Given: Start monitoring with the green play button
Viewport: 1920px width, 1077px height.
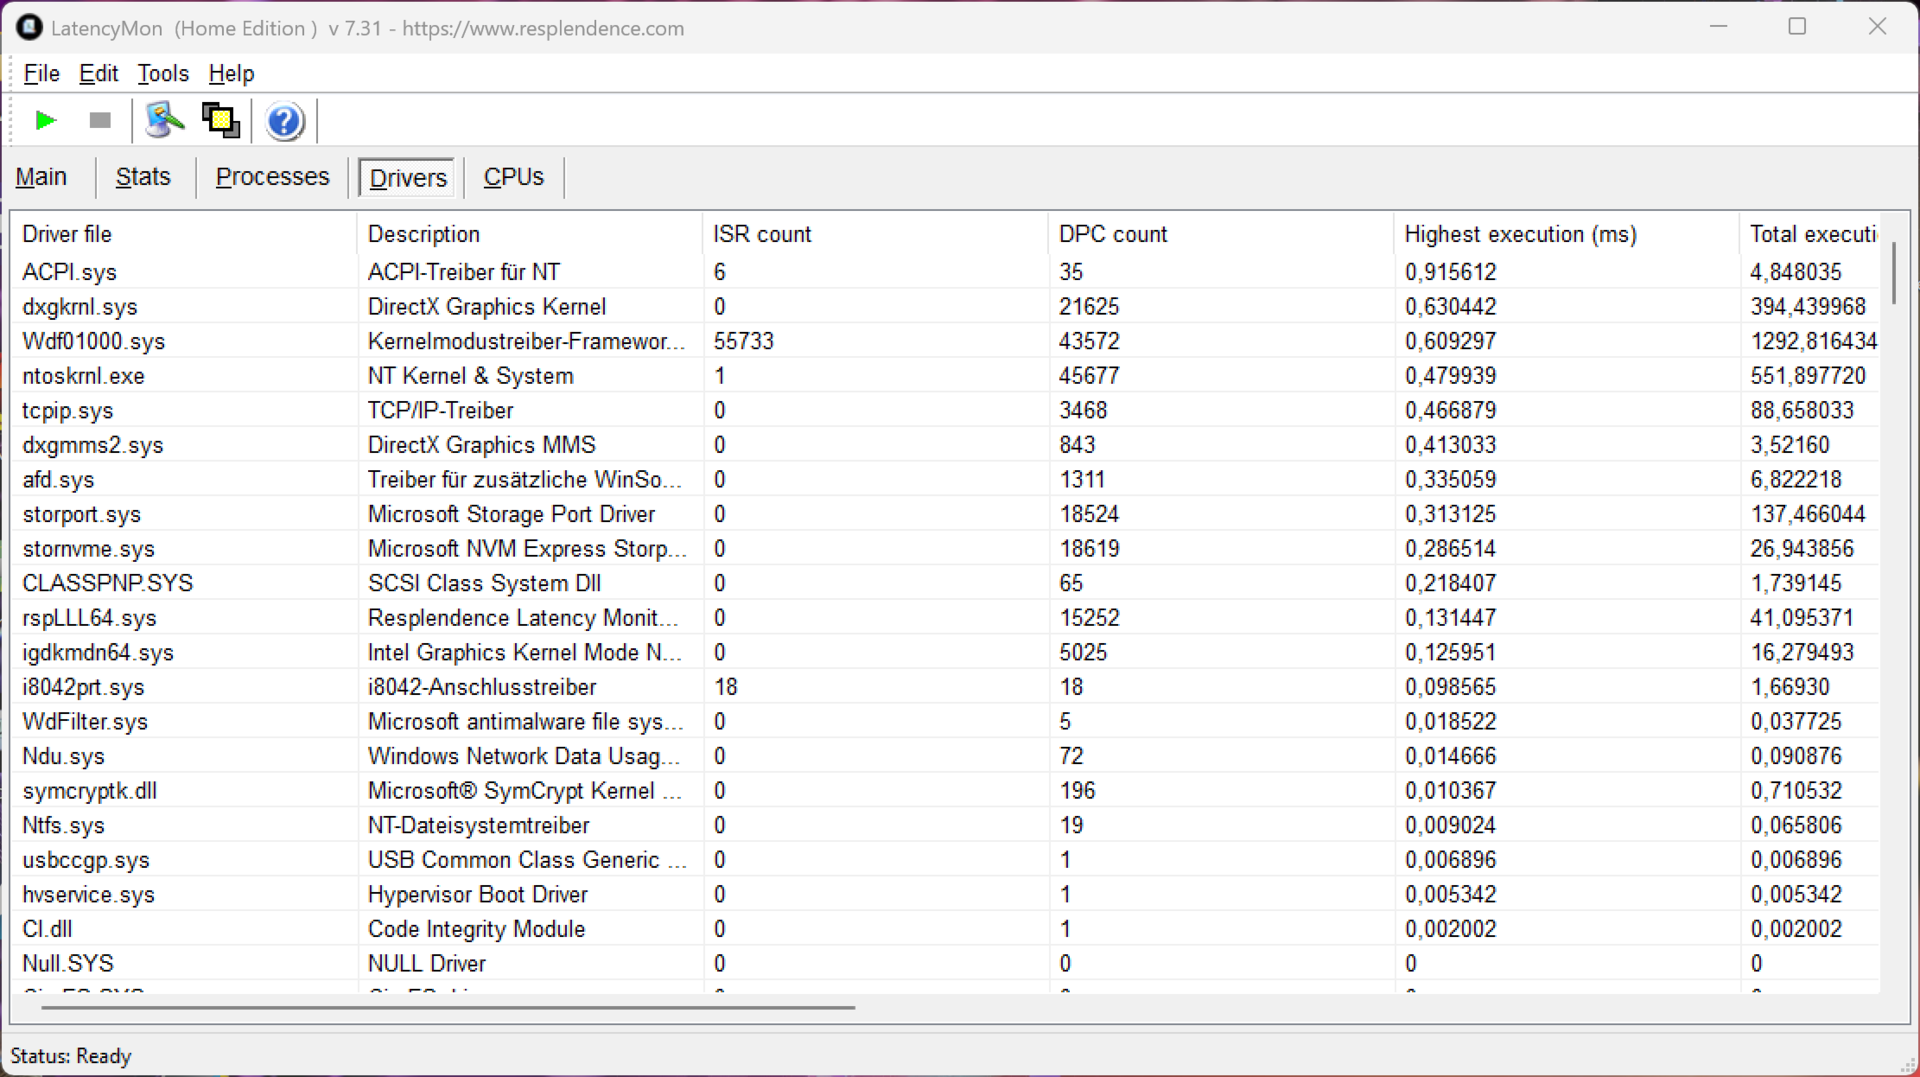Looking at the screenshot, I should click(45, 121).
